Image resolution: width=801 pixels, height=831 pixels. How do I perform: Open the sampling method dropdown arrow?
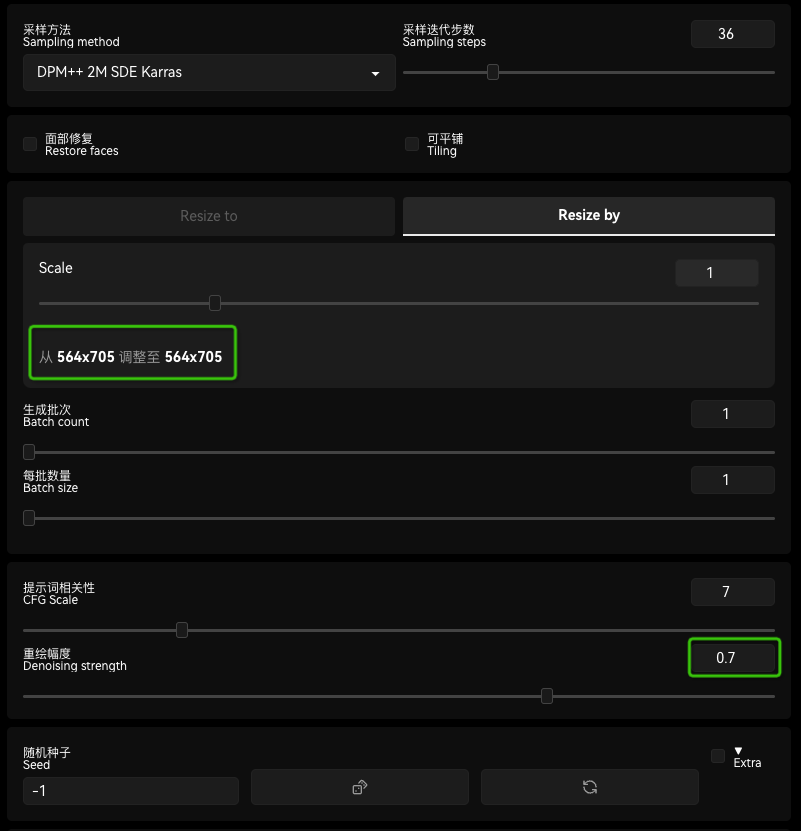click(x=376, y=72)
